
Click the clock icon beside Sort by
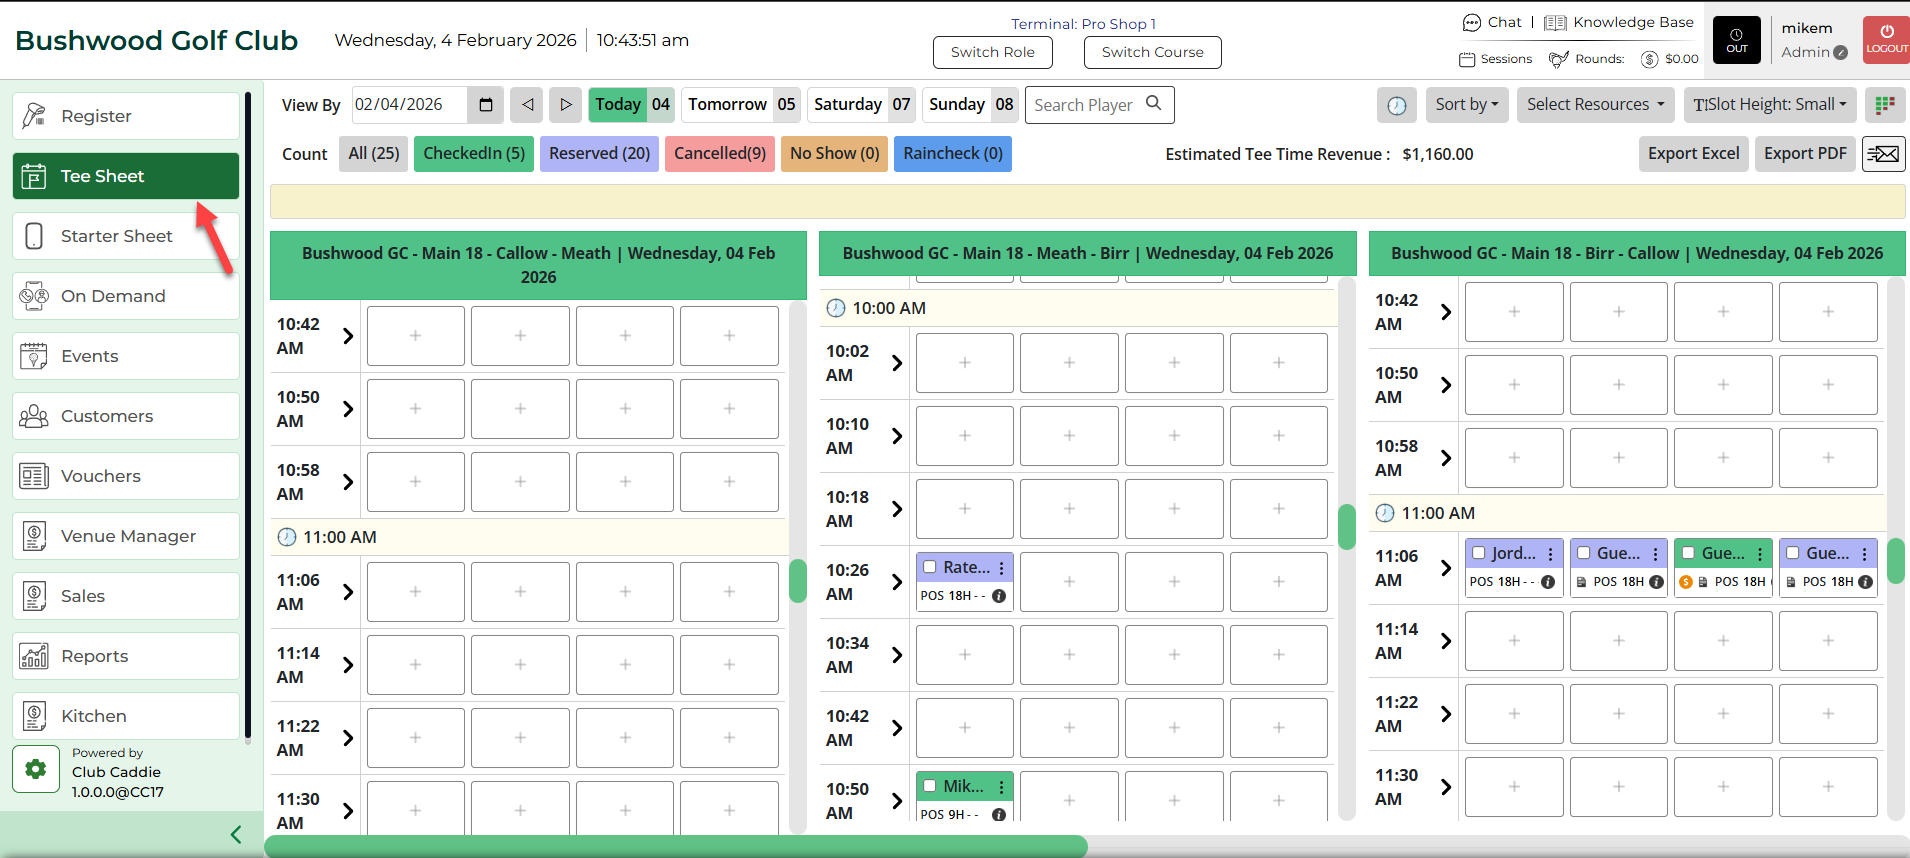coord(1397,105)
